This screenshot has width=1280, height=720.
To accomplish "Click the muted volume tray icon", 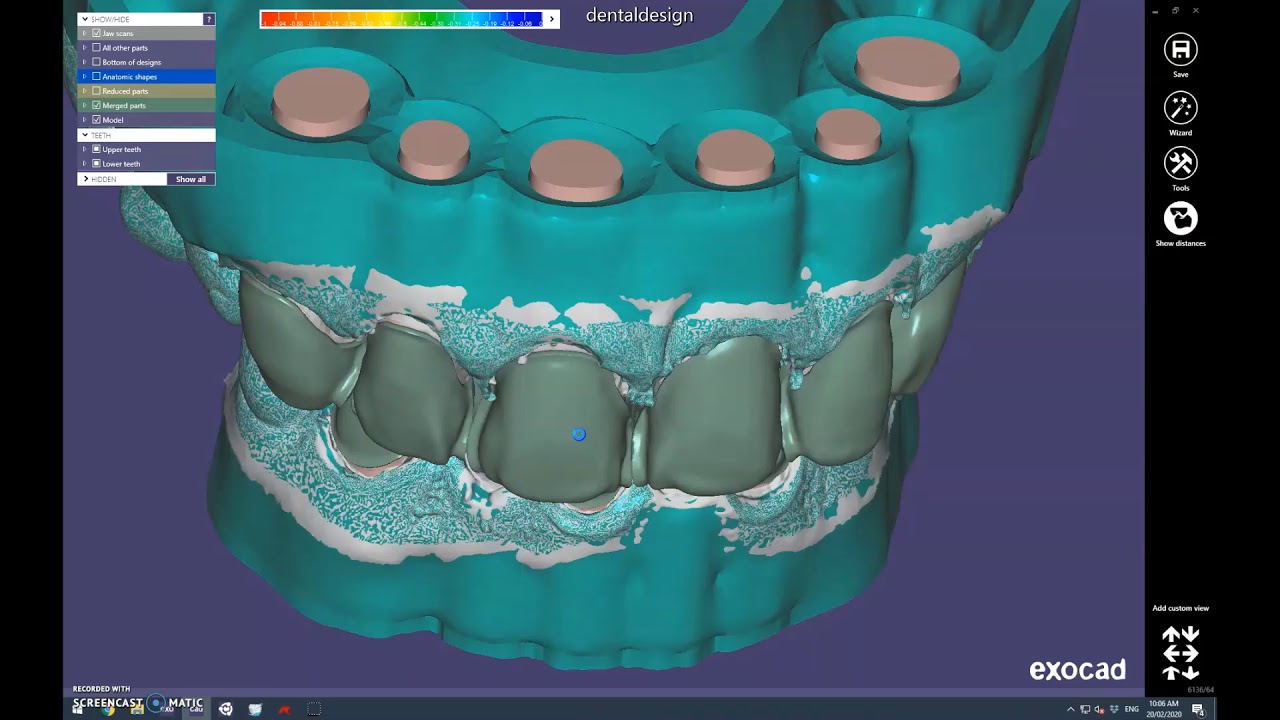I will click(x=1099, y=709).
